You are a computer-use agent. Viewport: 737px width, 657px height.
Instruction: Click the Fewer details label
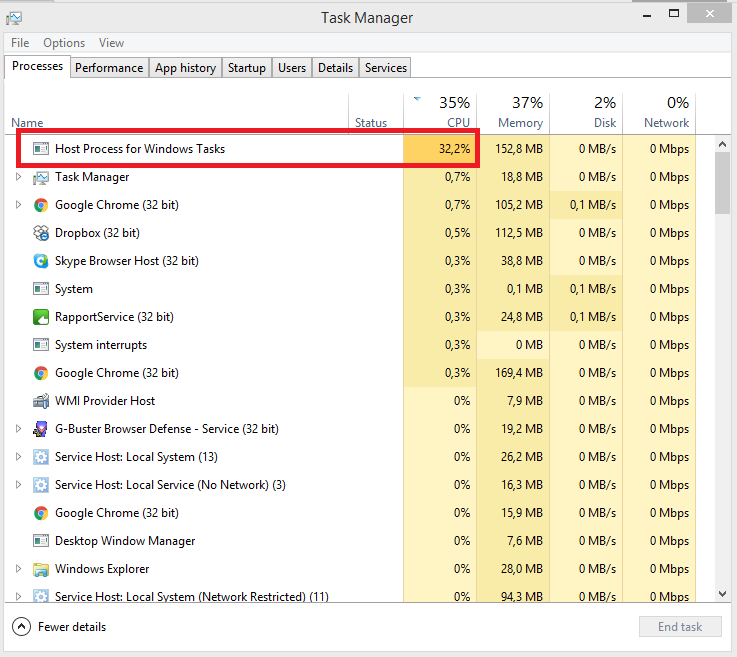(x=72, y=627)
